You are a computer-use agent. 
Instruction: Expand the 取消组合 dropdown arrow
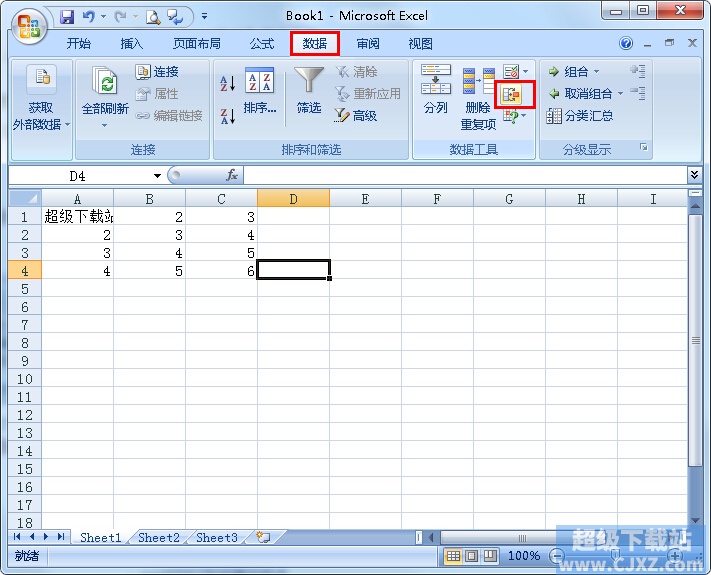620,94
